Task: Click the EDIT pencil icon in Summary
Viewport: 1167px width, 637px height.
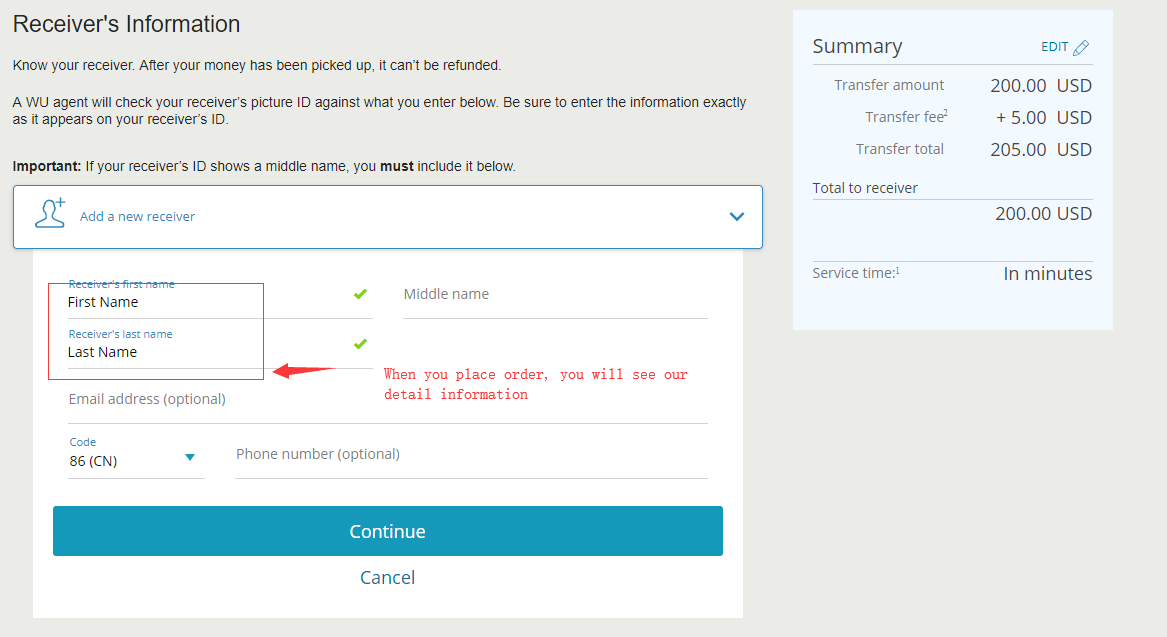Action: tap(1081, 48)
